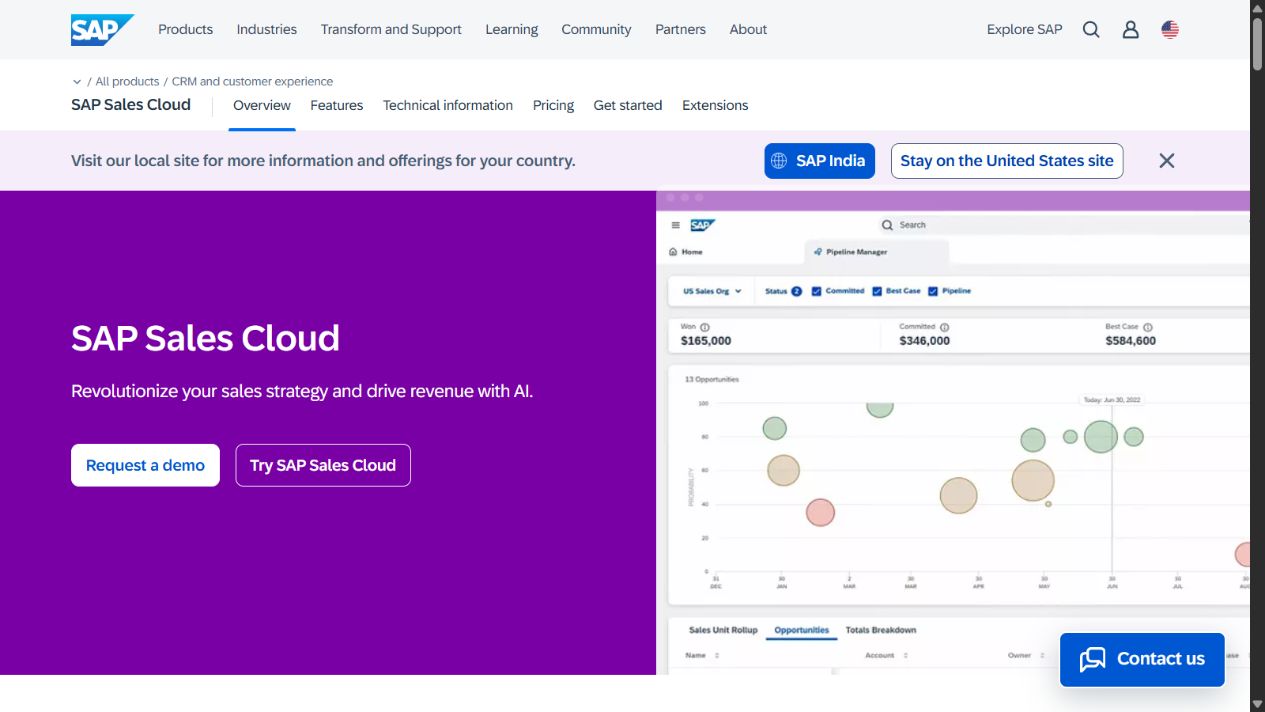Switch to the Pricing tab
Image resolution: width=1265 pixels, height=712 pixels.
(x=553, y=105)
